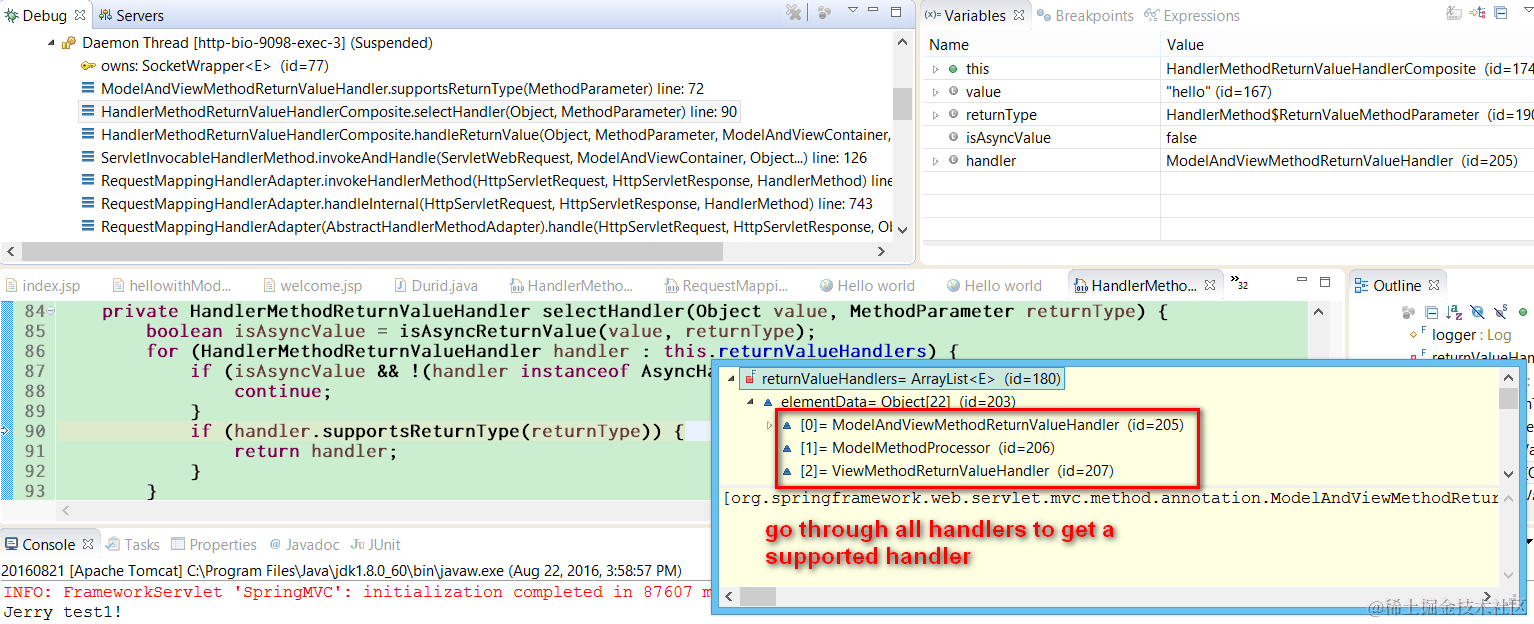Open the Tasks tab
The width and height of the screenshot is (1534, 624).
(x=132, y=545)
